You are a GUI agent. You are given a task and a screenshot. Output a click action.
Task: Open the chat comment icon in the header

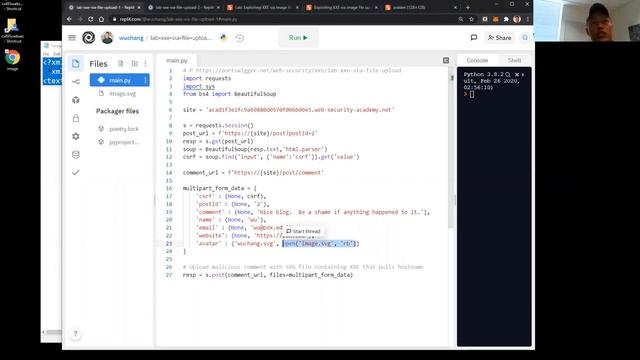click(x=473, y=38)
